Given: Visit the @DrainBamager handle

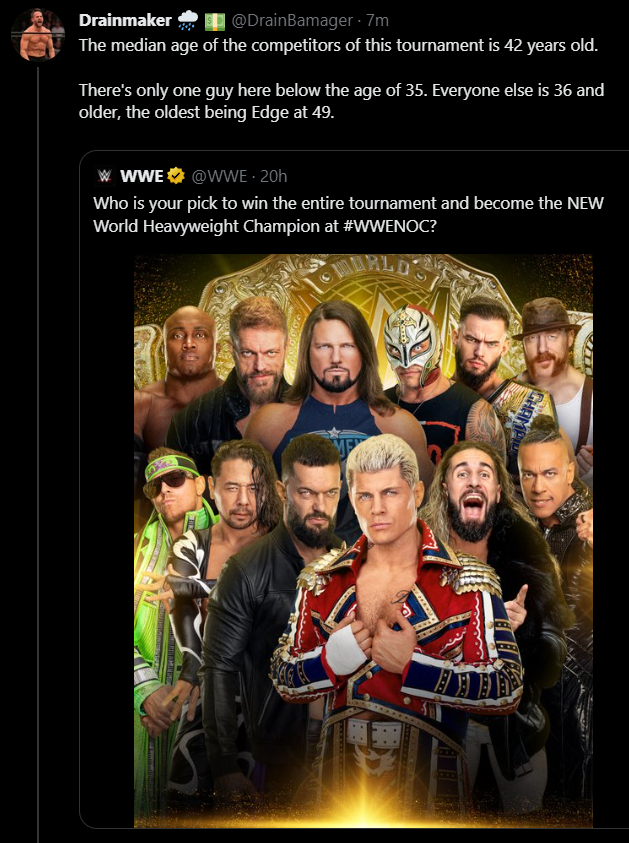Looking at the screenshot, I should click(292, 20).
